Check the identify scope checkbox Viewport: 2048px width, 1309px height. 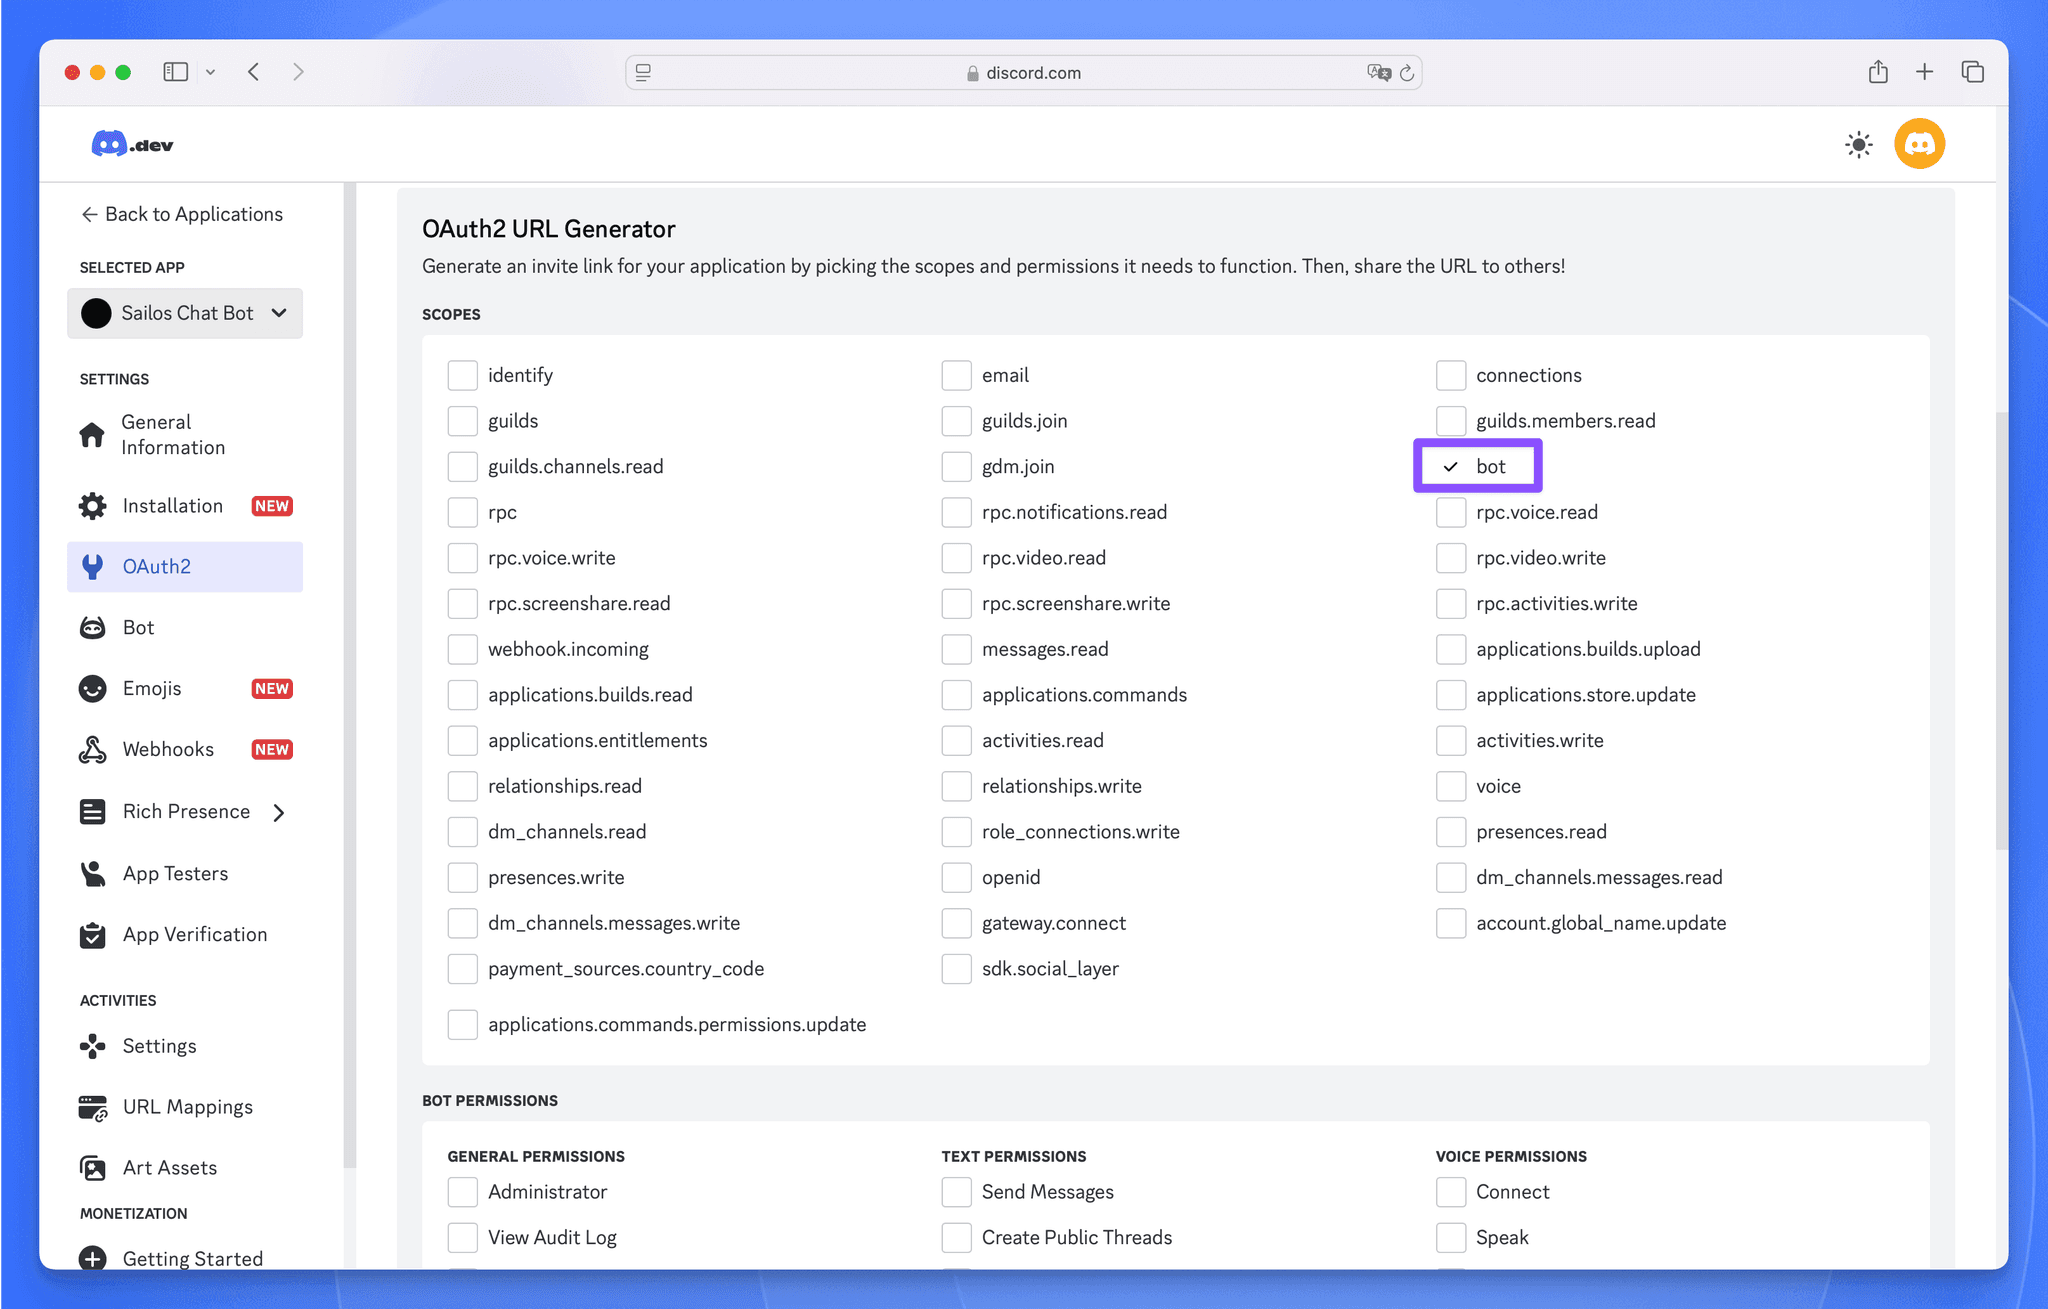point(462,374)
